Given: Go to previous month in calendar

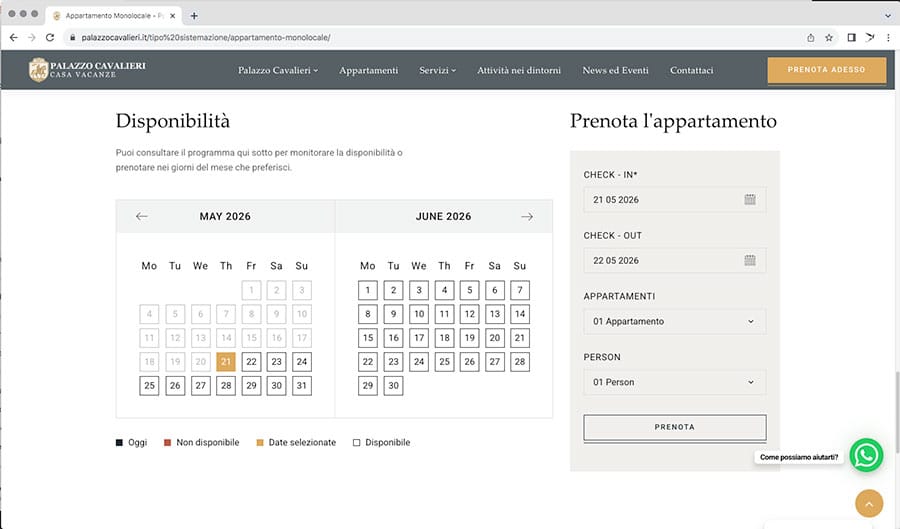Looking at the screenshot, I should tap(142, 216).
